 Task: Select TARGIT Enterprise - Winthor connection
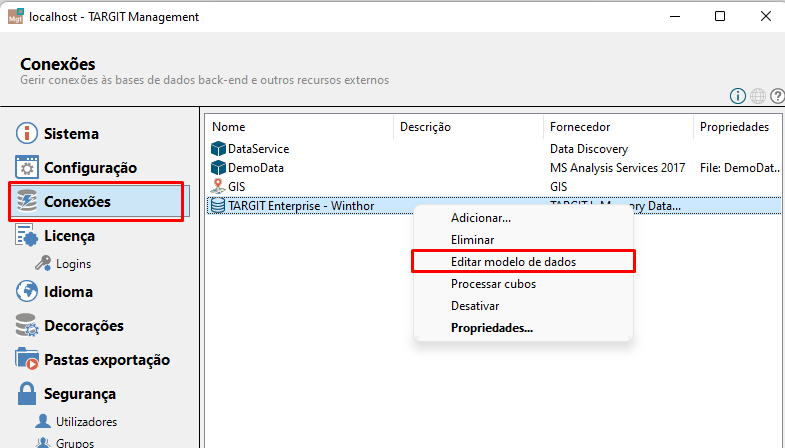[x=301, y=206]
